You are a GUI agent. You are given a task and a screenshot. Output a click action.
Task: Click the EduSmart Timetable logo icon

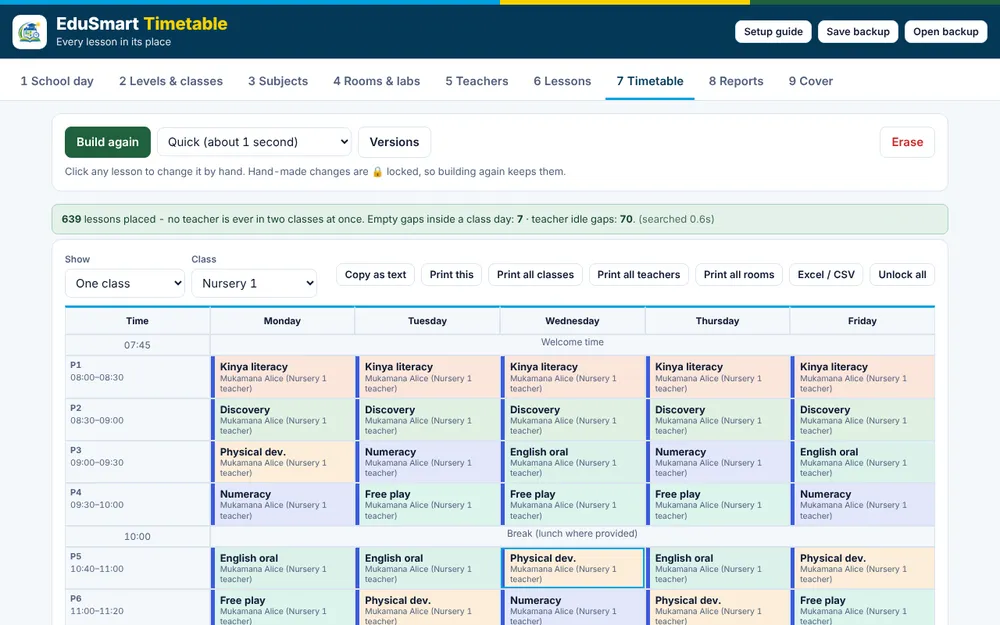point(29,32)
